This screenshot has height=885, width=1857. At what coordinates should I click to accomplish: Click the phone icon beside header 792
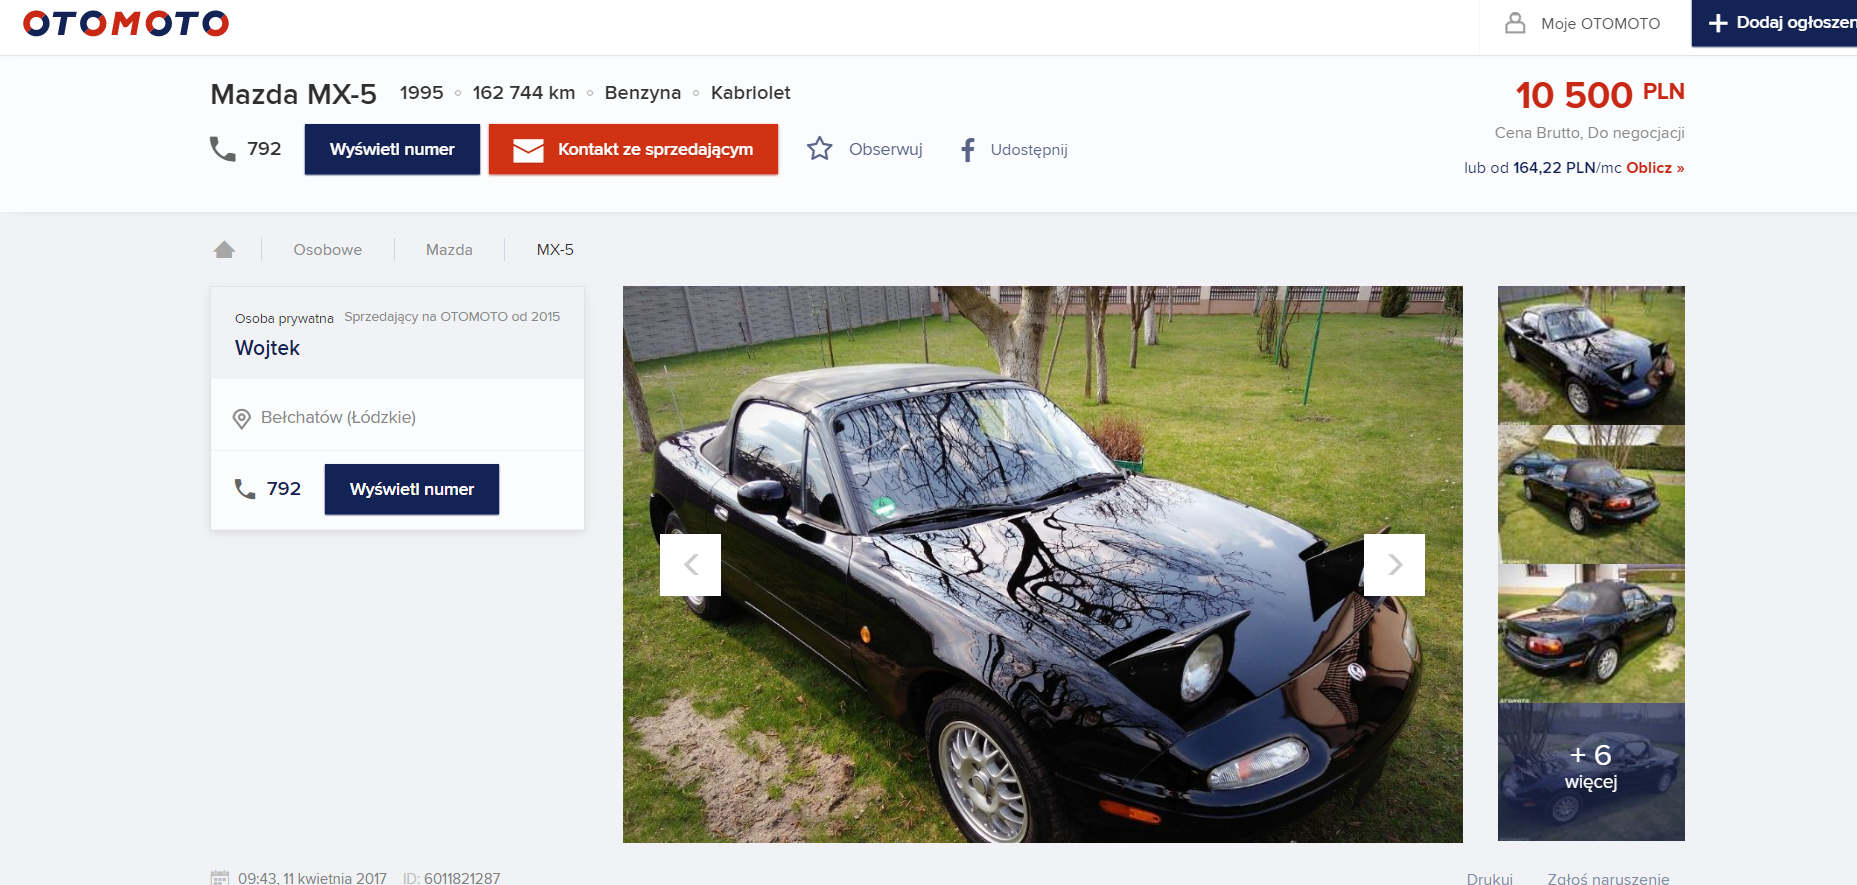(x=222, y=149)
